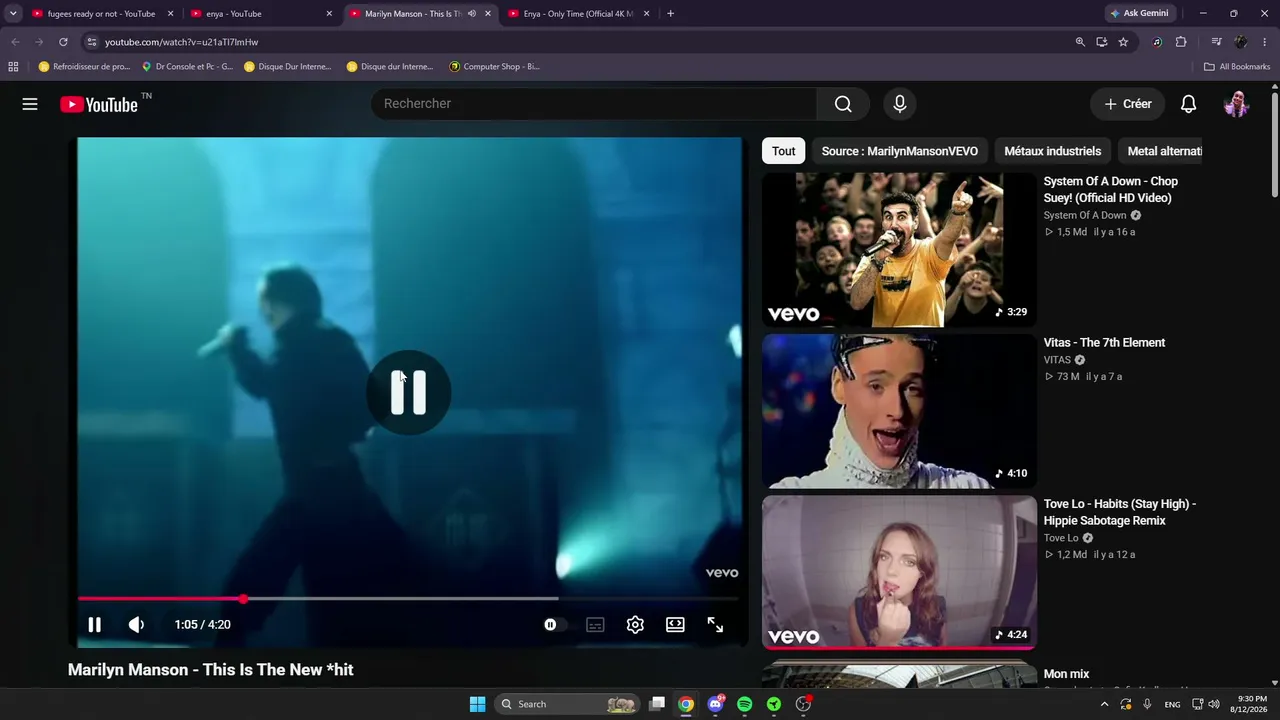
Task: Close the Marilyn Manson tab
Action: point(488,14)
